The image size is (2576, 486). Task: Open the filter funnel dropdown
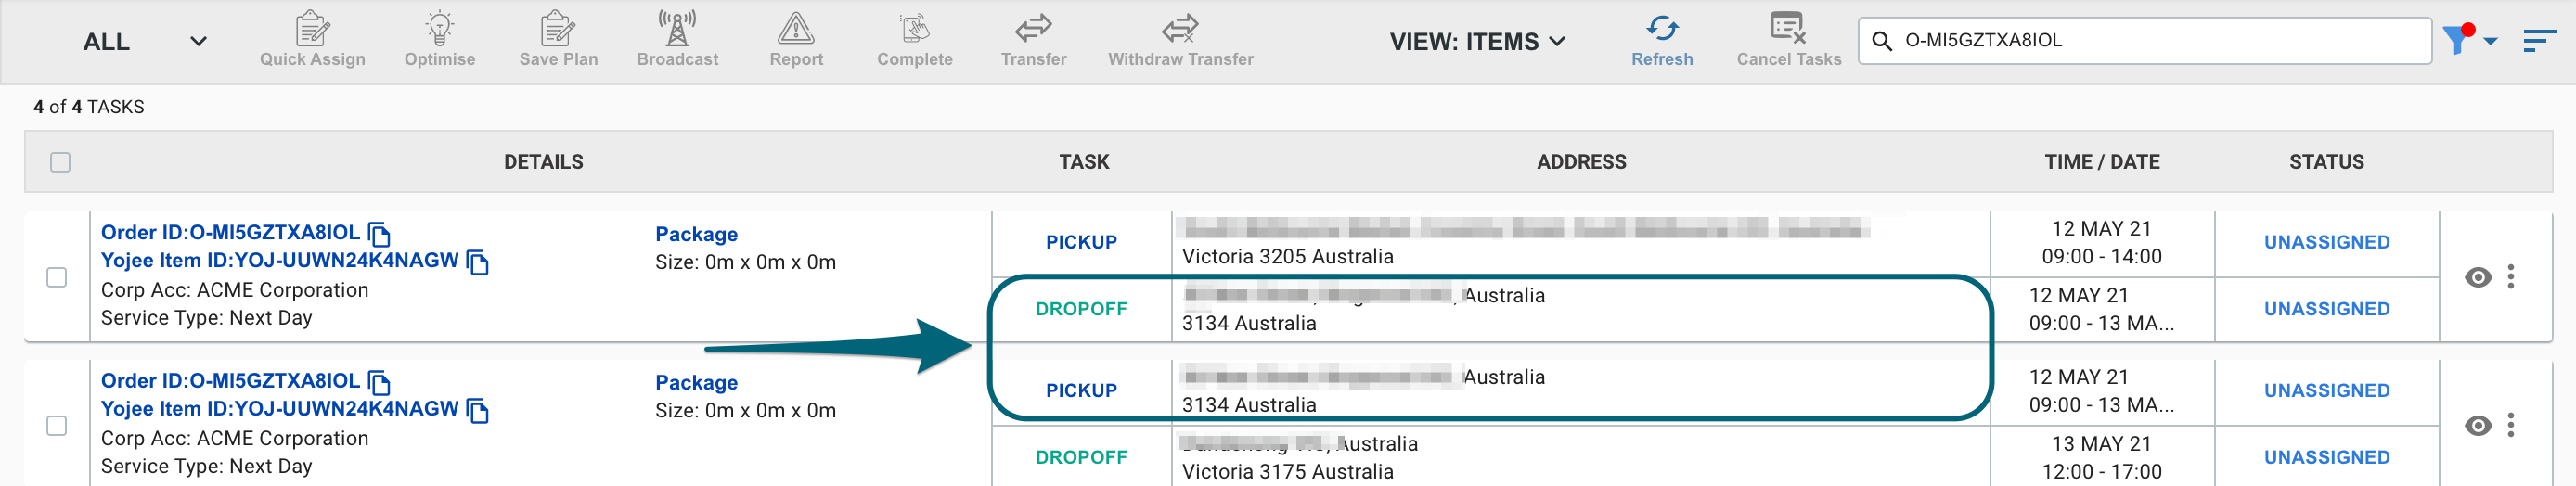[x=2469, y=39]
